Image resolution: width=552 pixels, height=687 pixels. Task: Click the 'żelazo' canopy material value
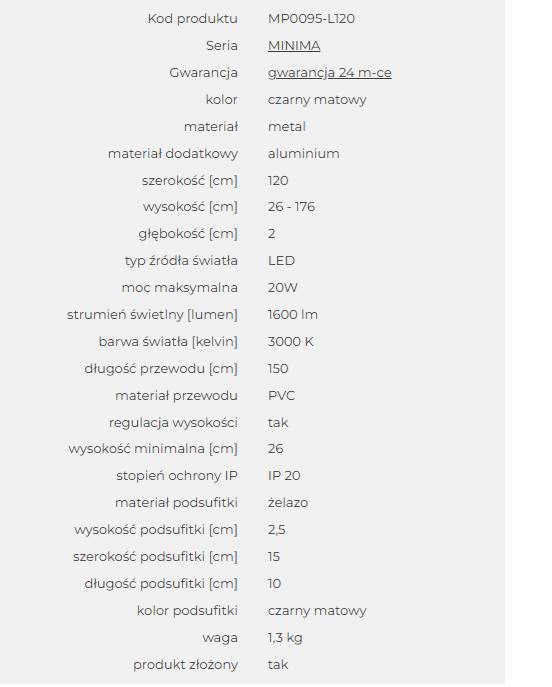(288, 503)
